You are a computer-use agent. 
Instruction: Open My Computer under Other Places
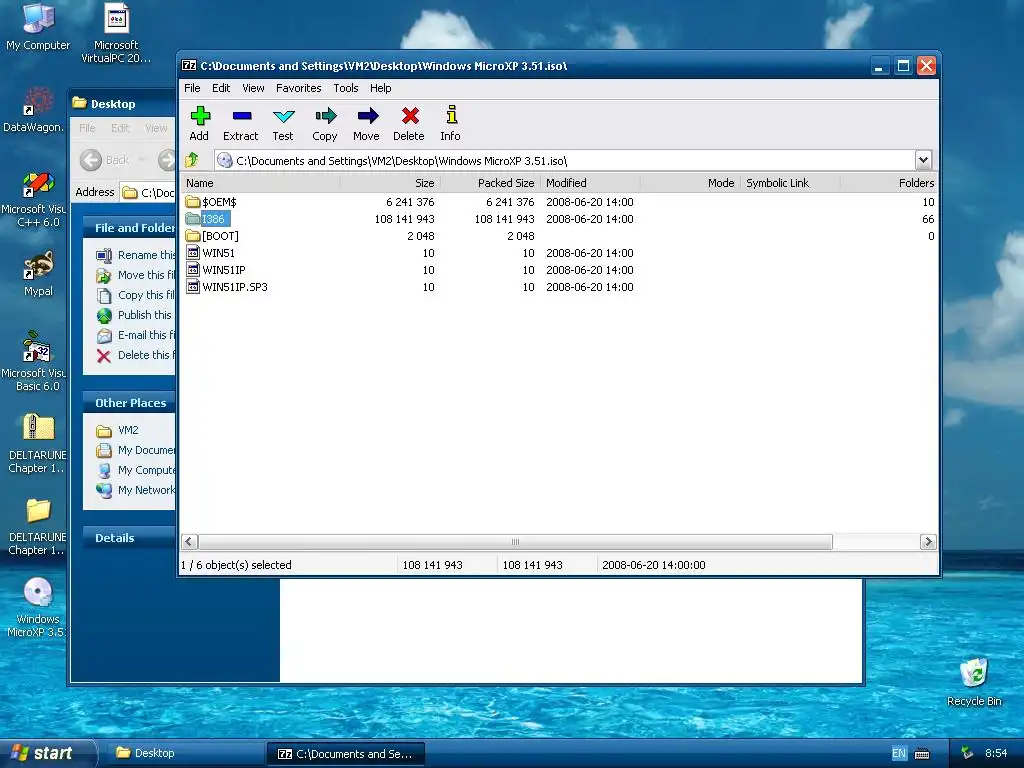(x=136, y=470)
